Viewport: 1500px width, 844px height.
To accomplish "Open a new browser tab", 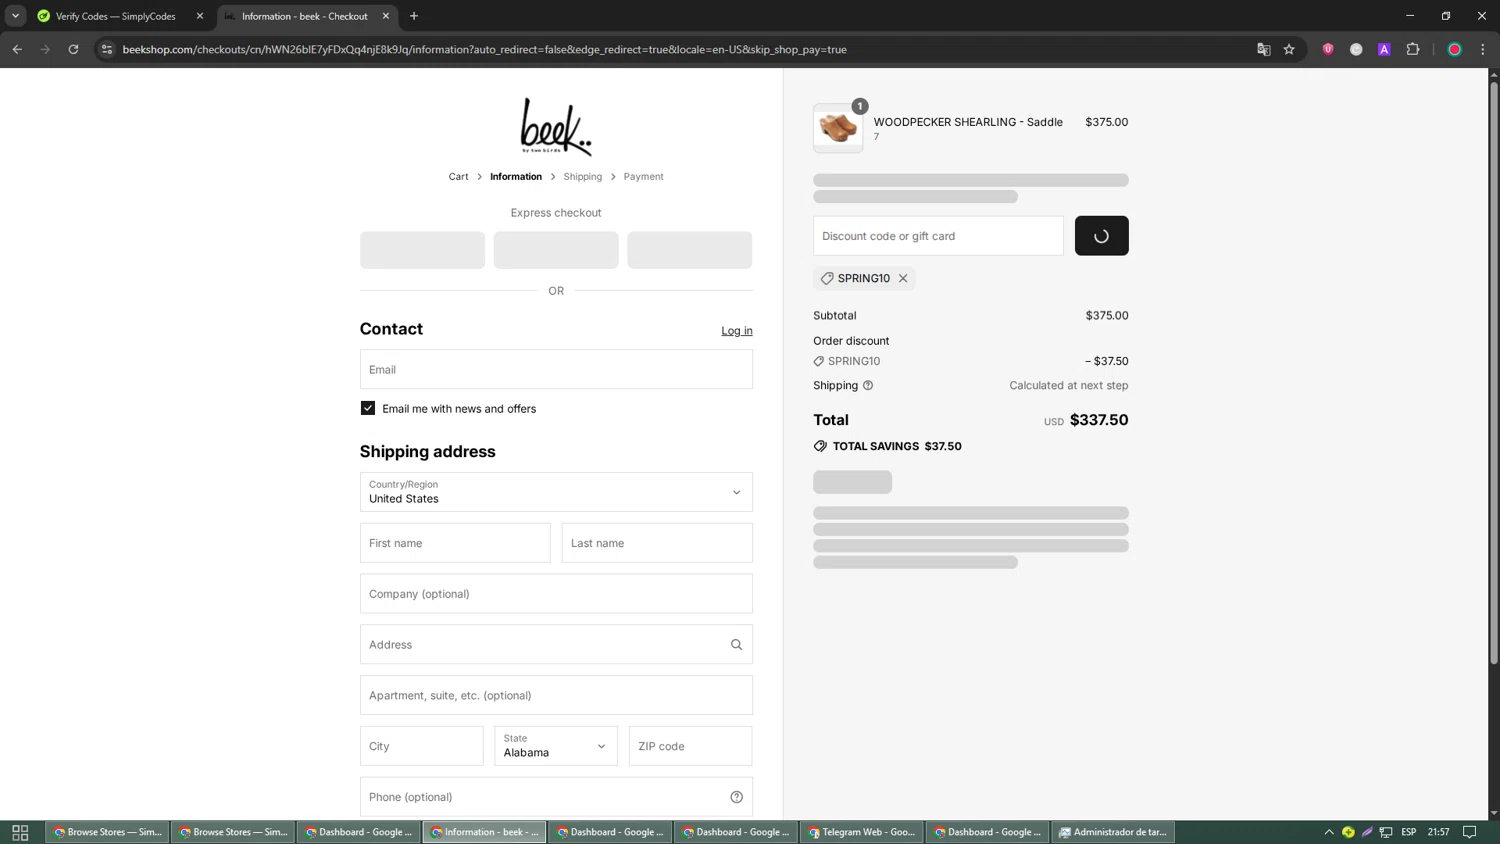I will pyautogui.click(x=414, y=16).
